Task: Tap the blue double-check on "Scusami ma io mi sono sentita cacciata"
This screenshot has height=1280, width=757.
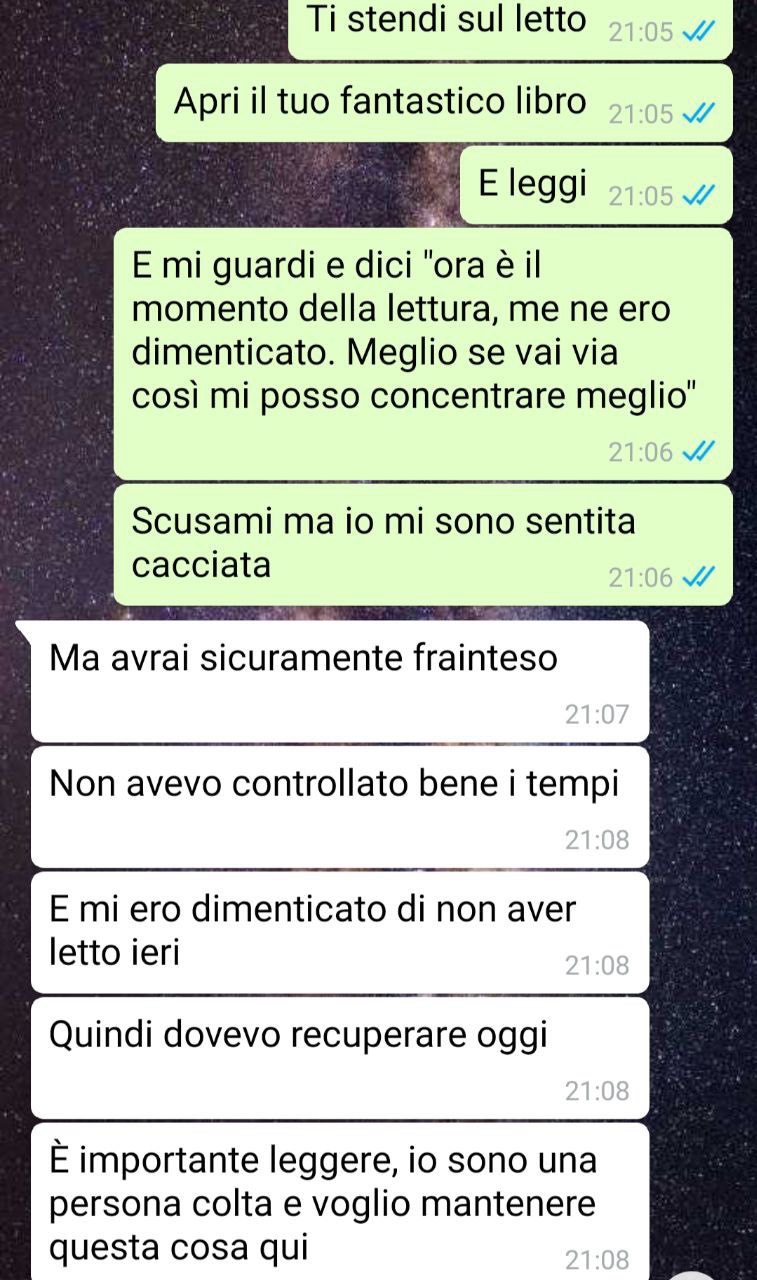Action: tap(698, 577)
